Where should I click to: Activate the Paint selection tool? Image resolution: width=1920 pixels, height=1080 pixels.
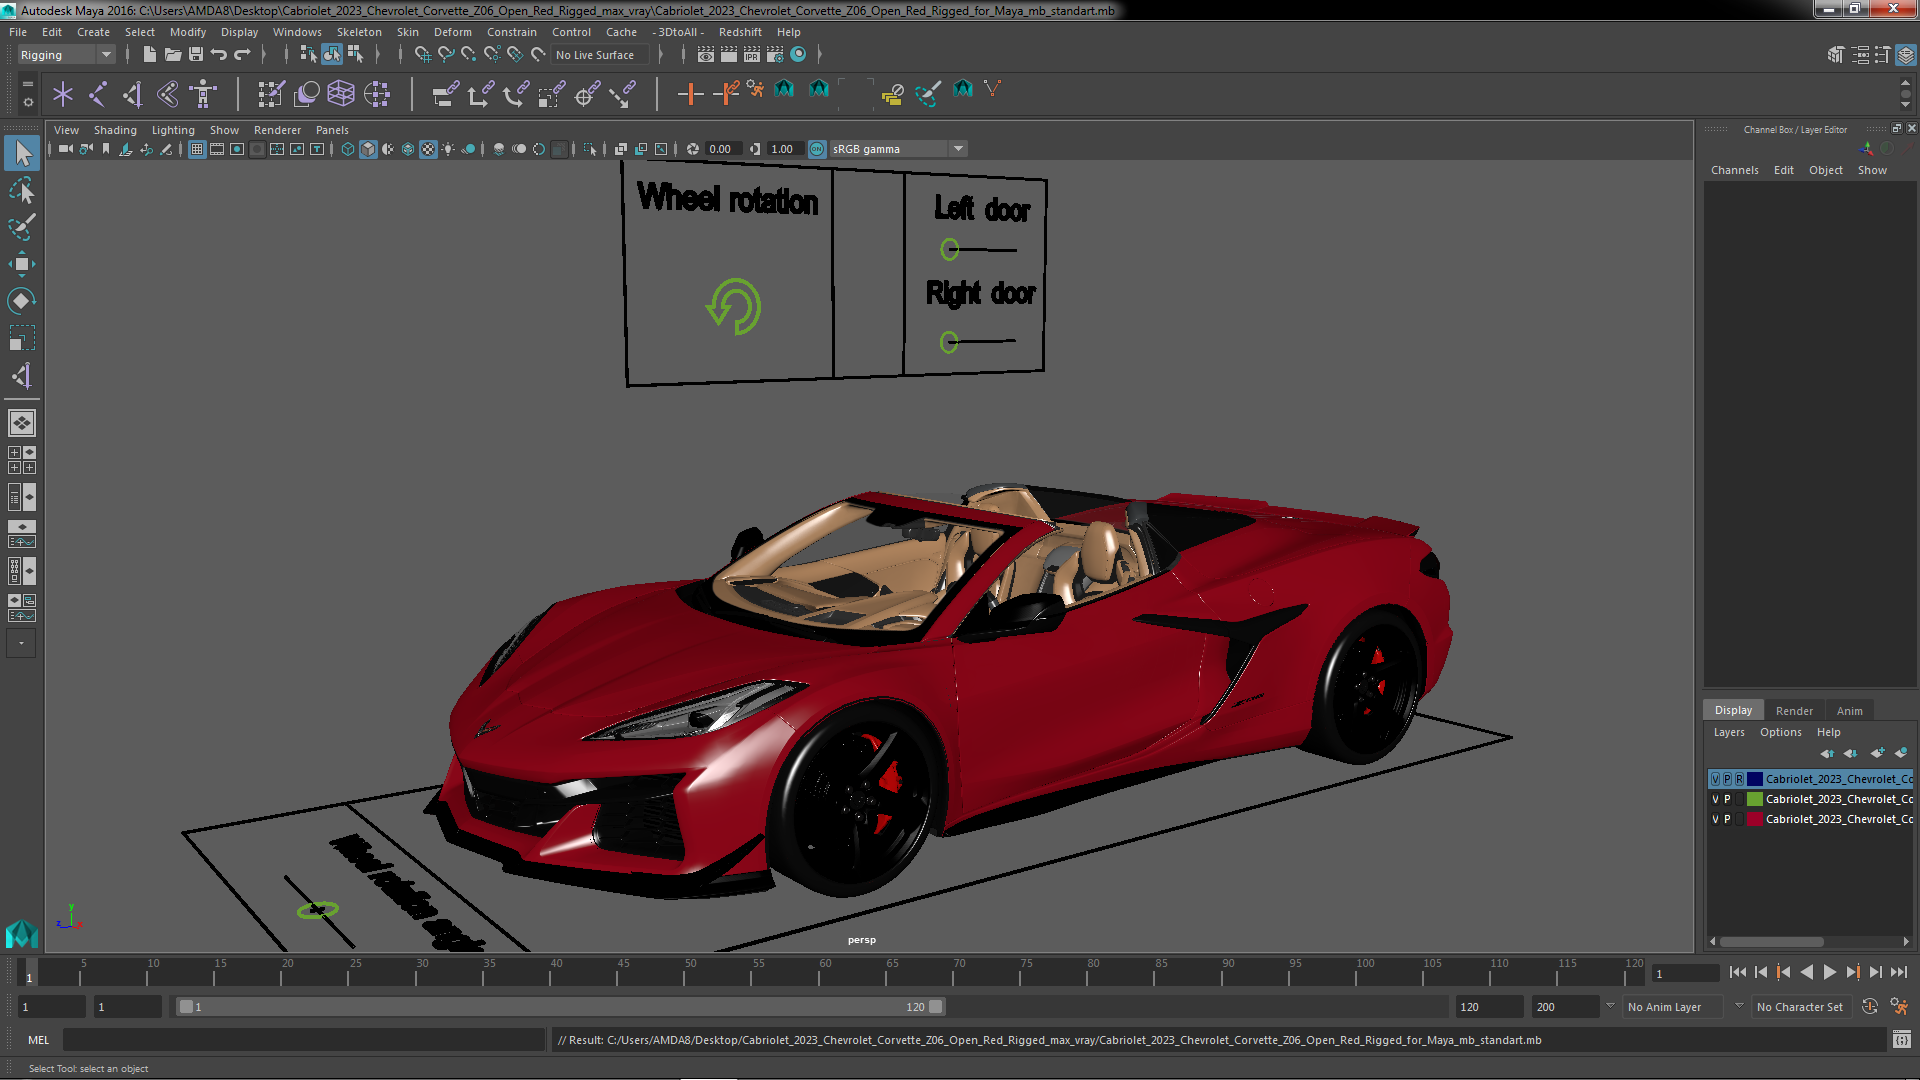22,227
